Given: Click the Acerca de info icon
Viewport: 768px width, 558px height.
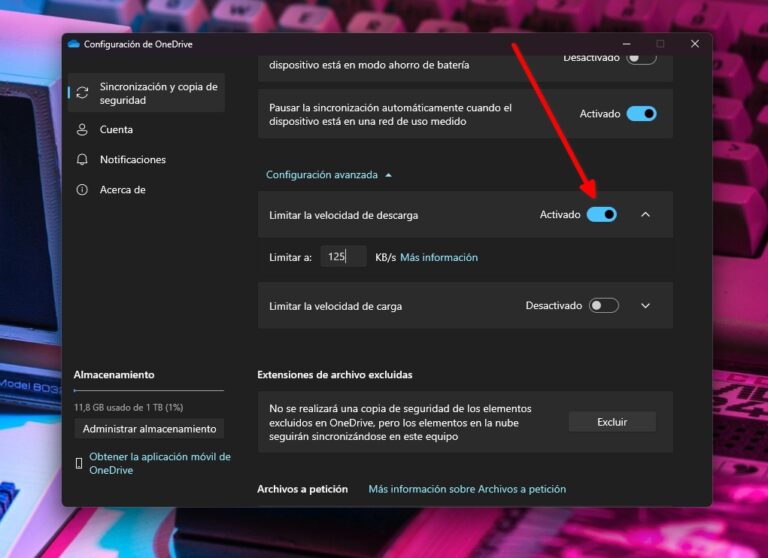Looking at the screenshot, I should (82, 190).
